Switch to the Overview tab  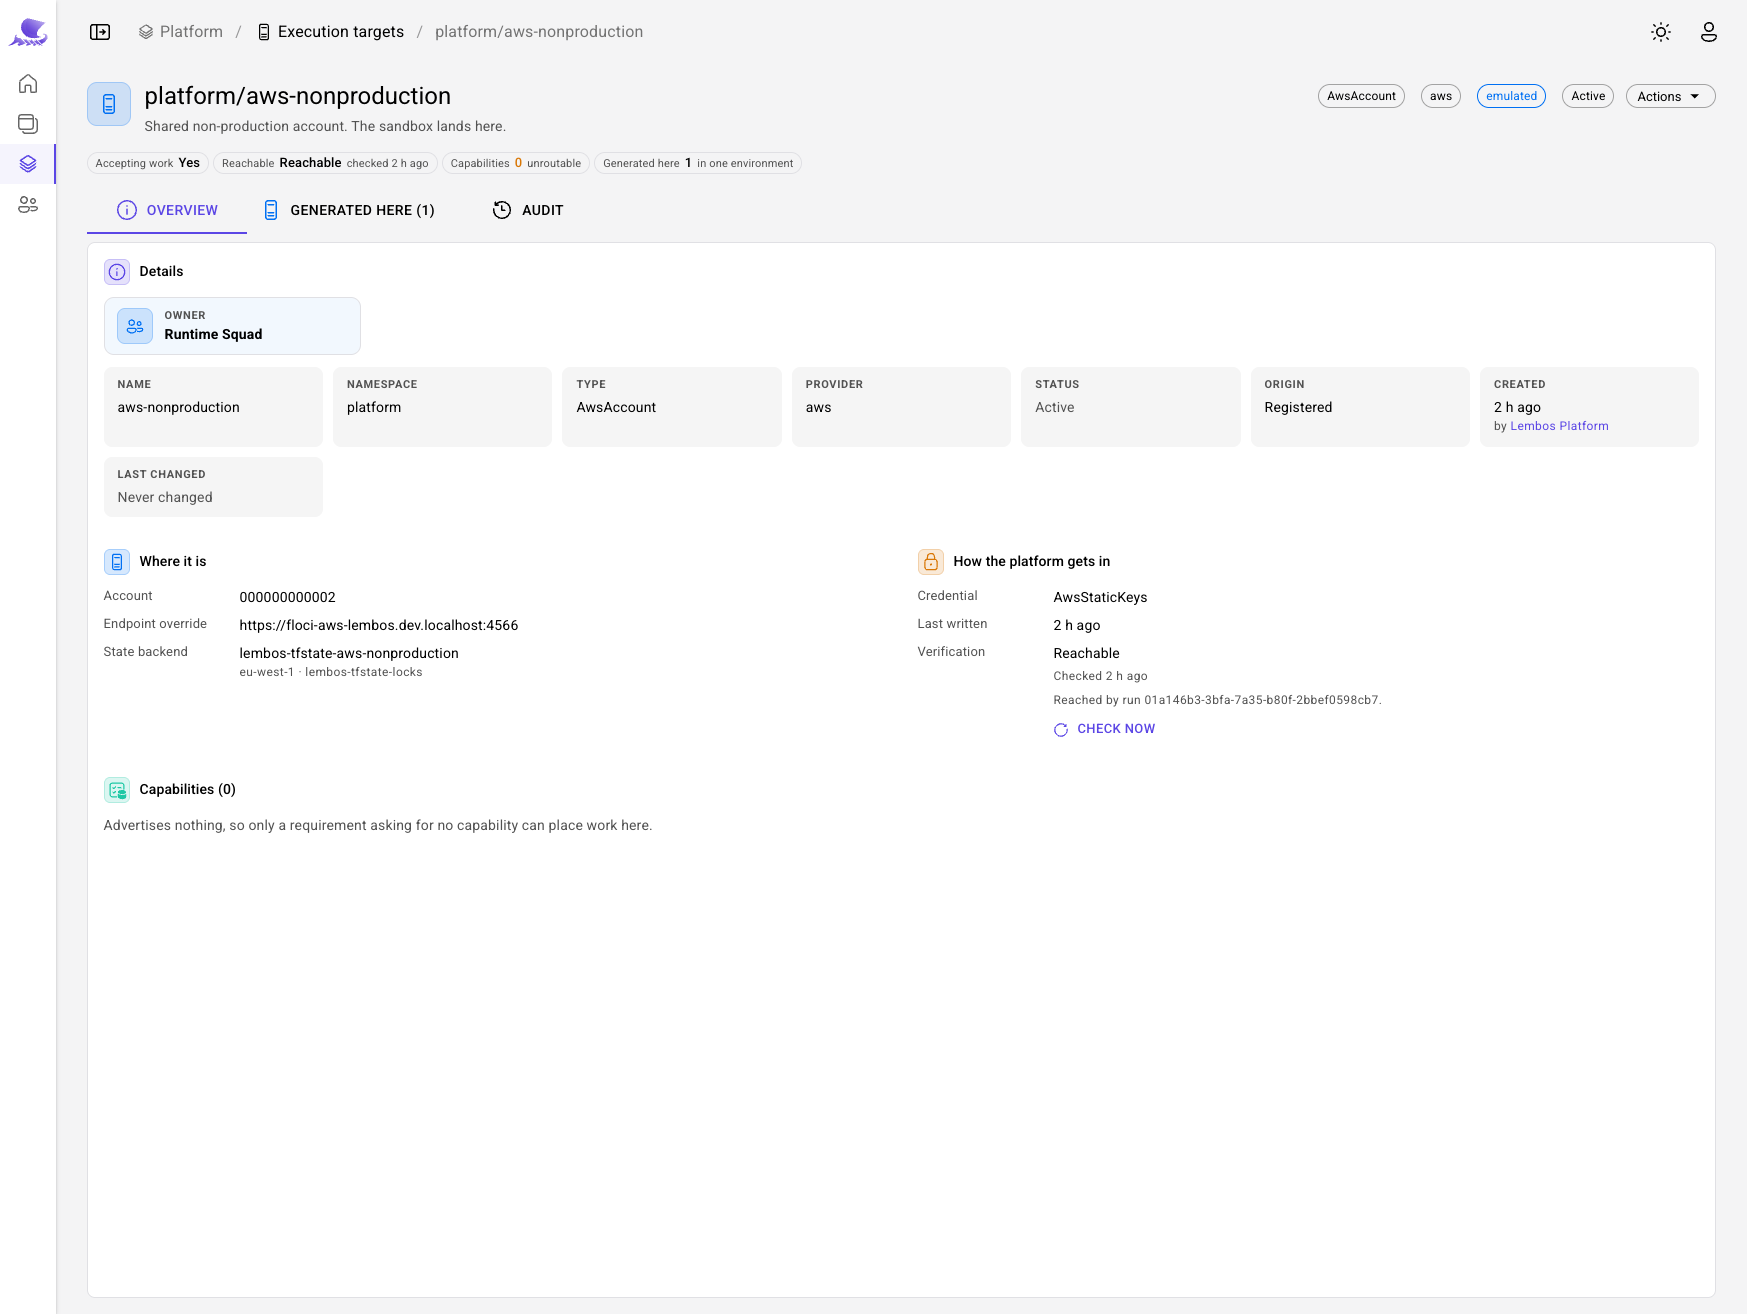pyautogui.click(x=167, y=210)
